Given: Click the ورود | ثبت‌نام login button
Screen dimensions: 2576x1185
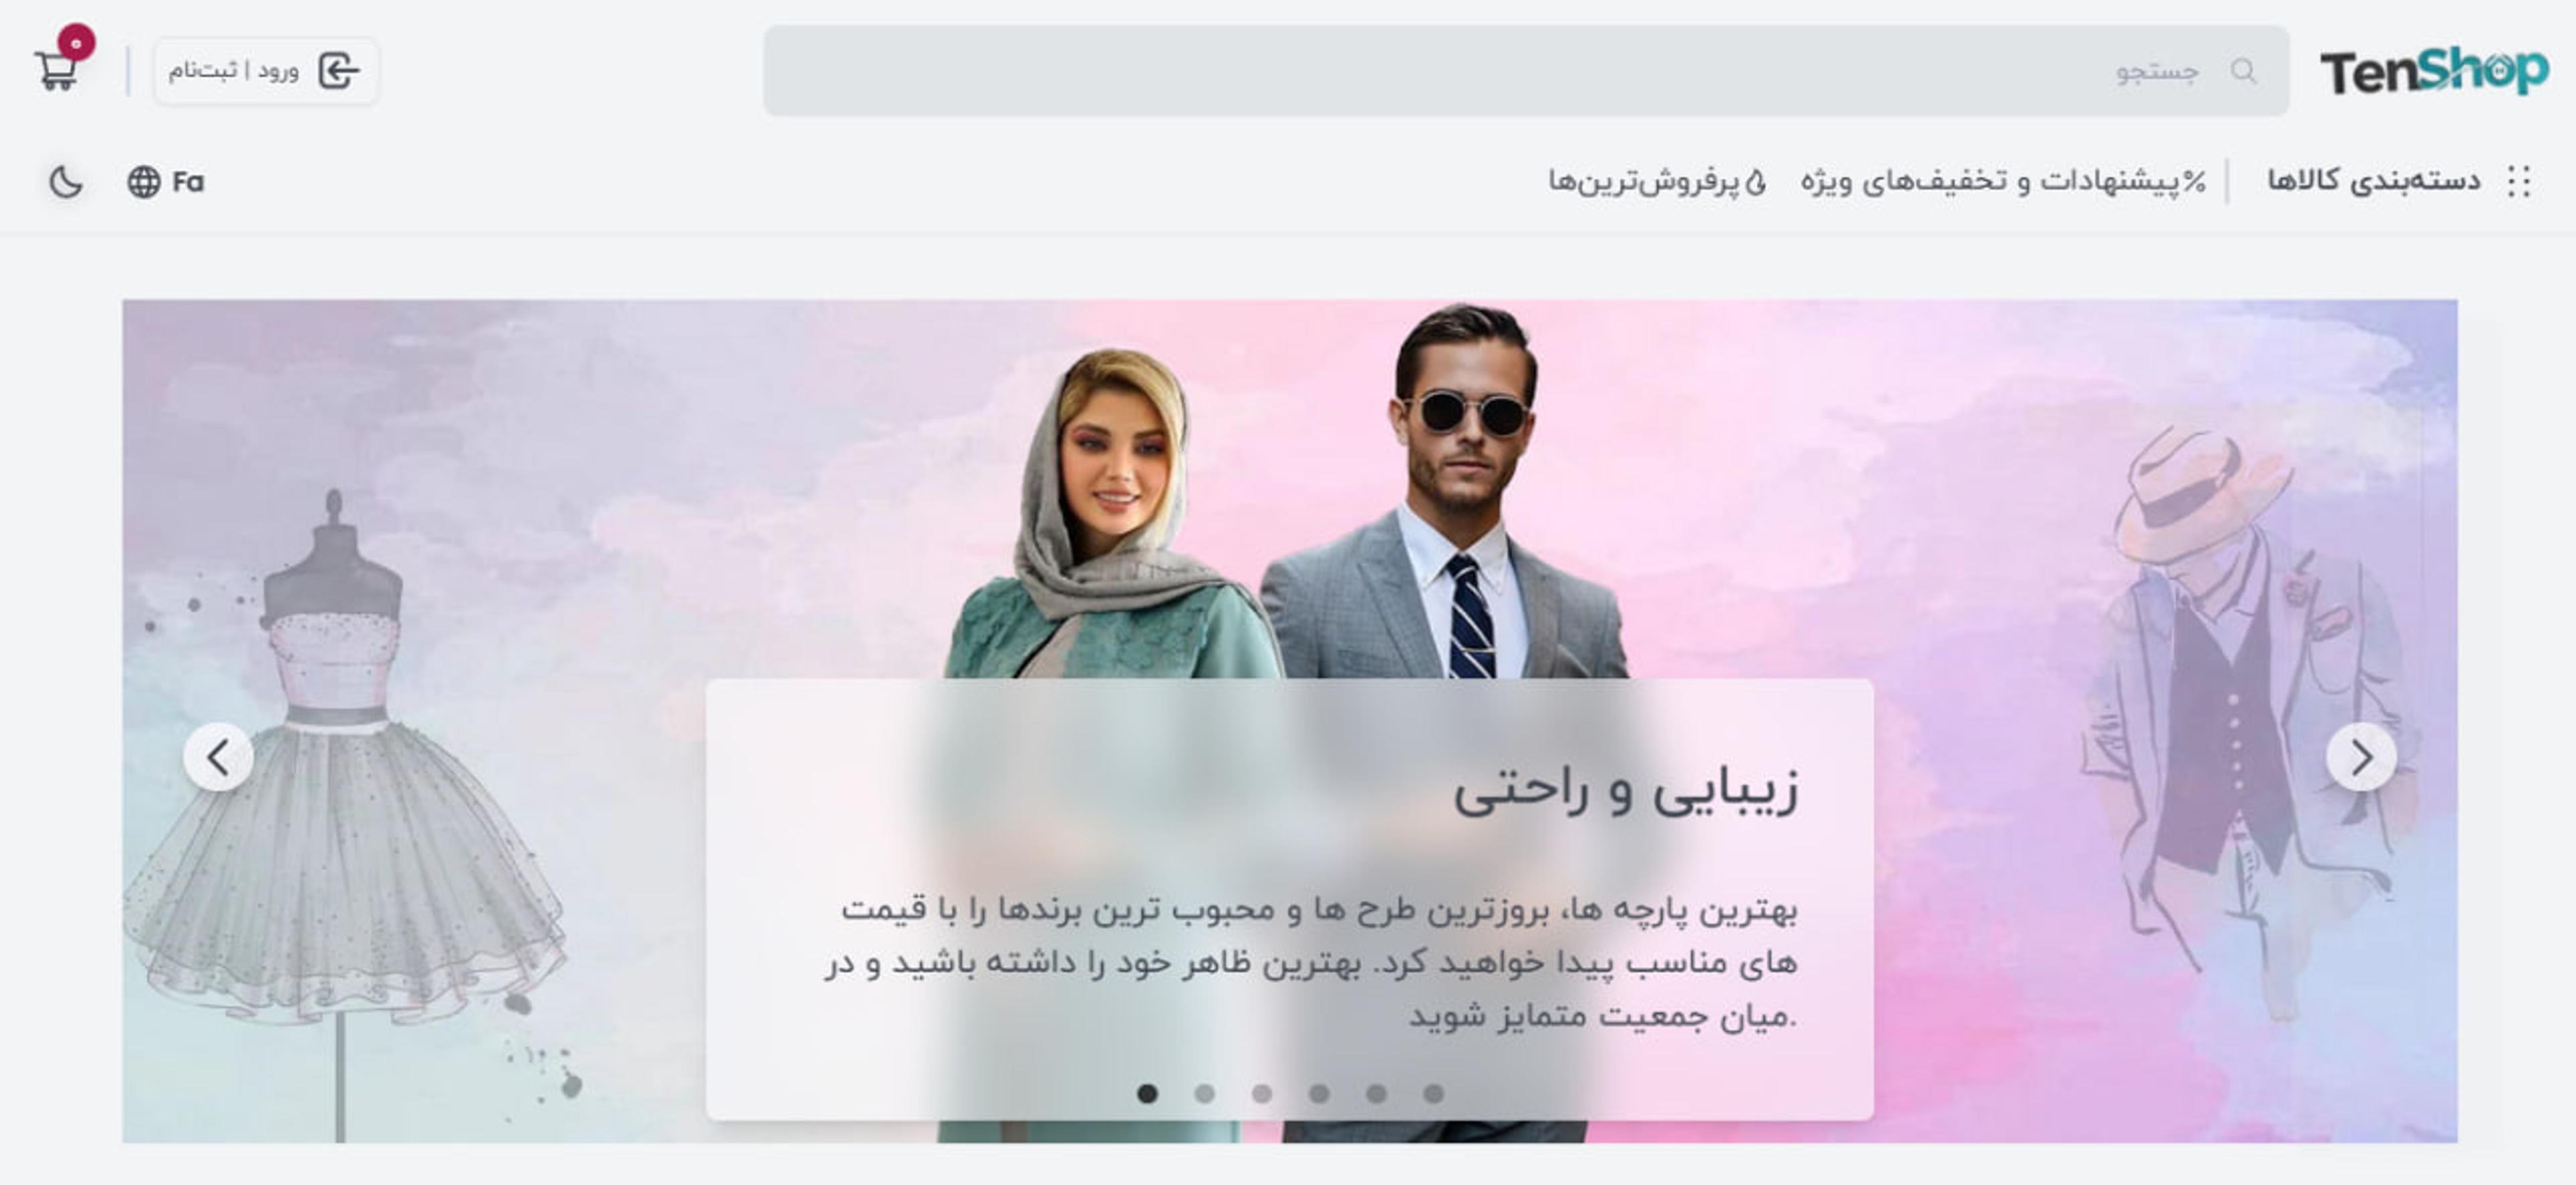Looking at the screenshot, I should click(266, 71).
